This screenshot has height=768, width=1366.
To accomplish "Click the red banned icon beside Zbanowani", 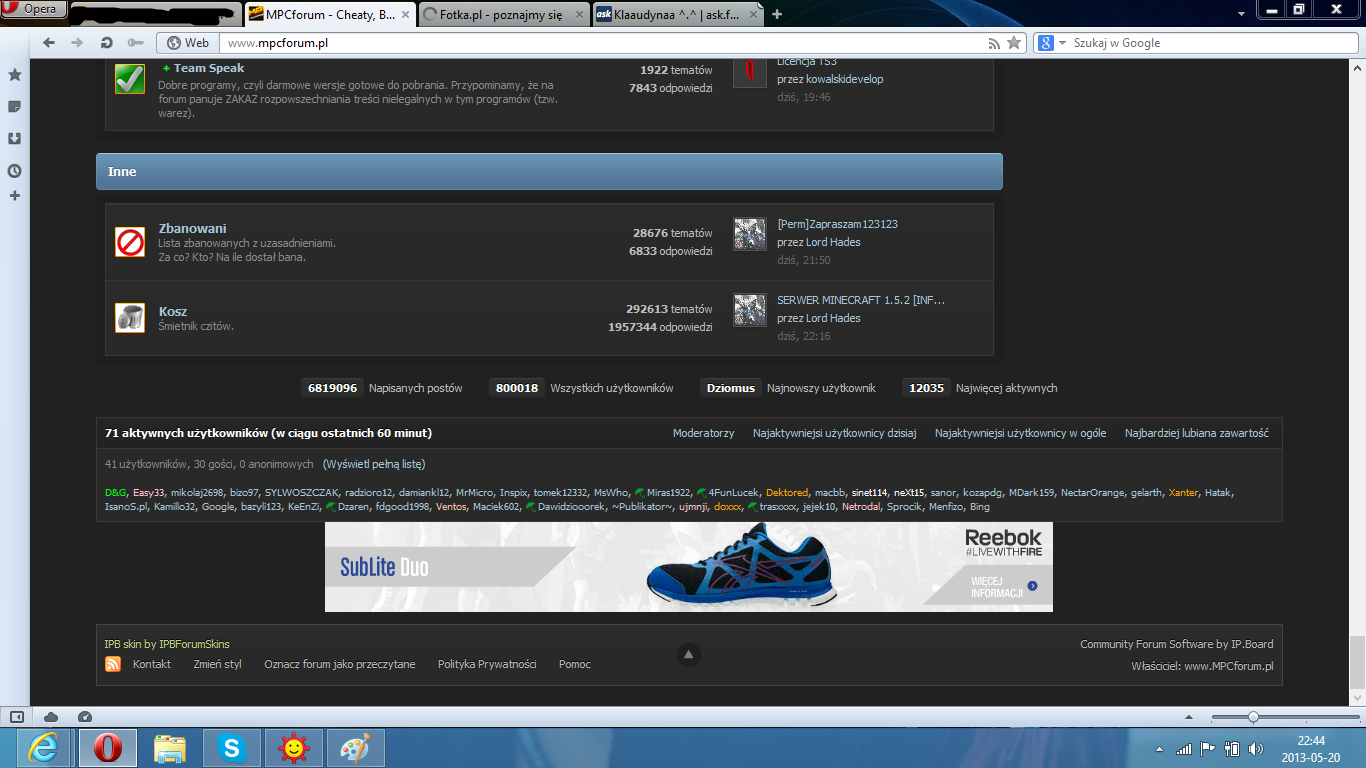I will pos(130,242).
